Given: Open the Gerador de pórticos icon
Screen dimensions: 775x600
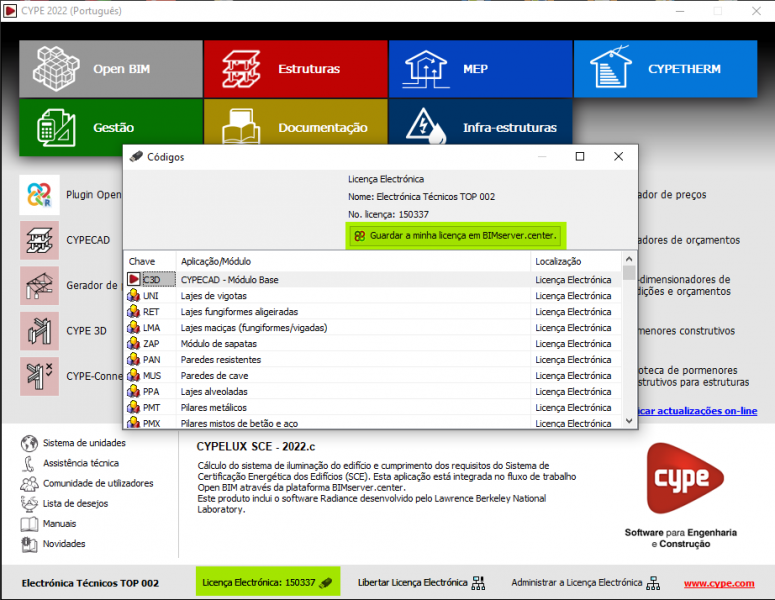Looking at the screenshot, I should coord(39,286).
